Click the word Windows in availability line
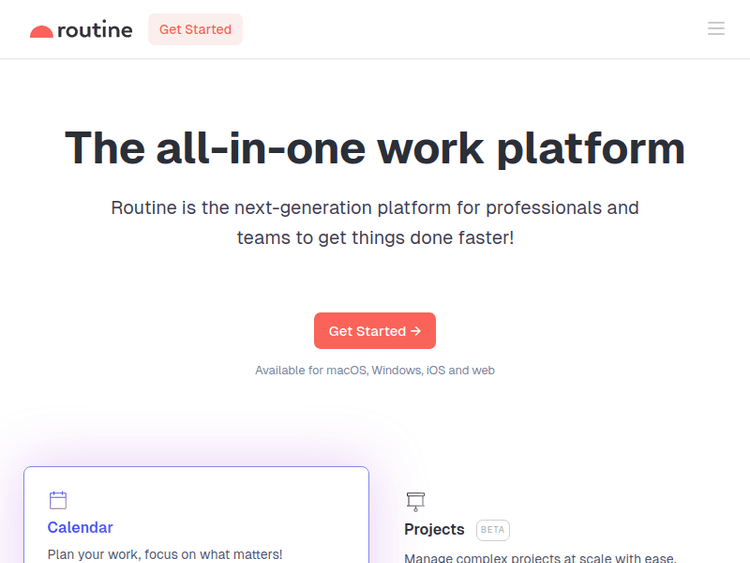The width and height of the screenshot is (750, 563). coord(396,370)
